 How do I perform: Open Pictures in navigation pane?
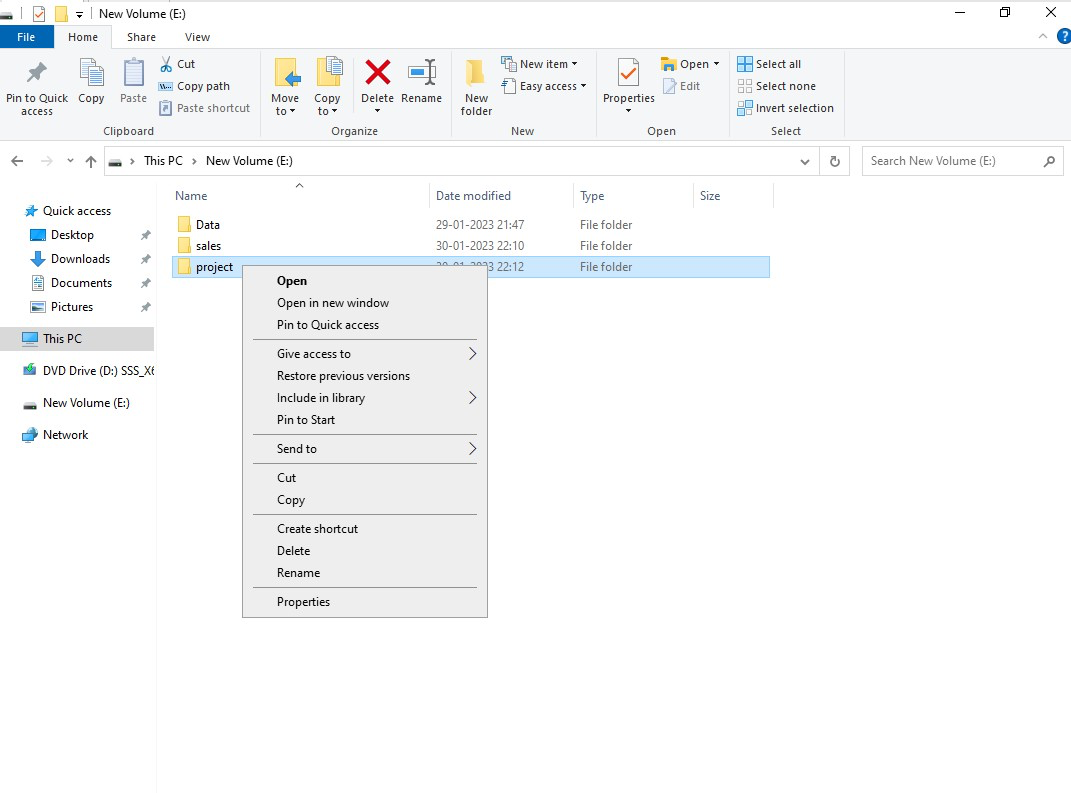tap(72, 307)
